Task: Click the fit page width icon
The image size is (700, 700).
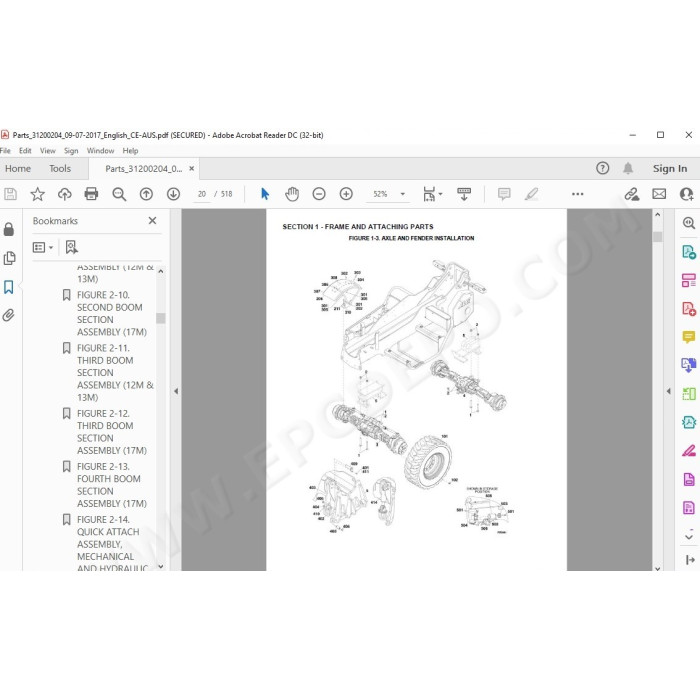Action: point(429,194)
